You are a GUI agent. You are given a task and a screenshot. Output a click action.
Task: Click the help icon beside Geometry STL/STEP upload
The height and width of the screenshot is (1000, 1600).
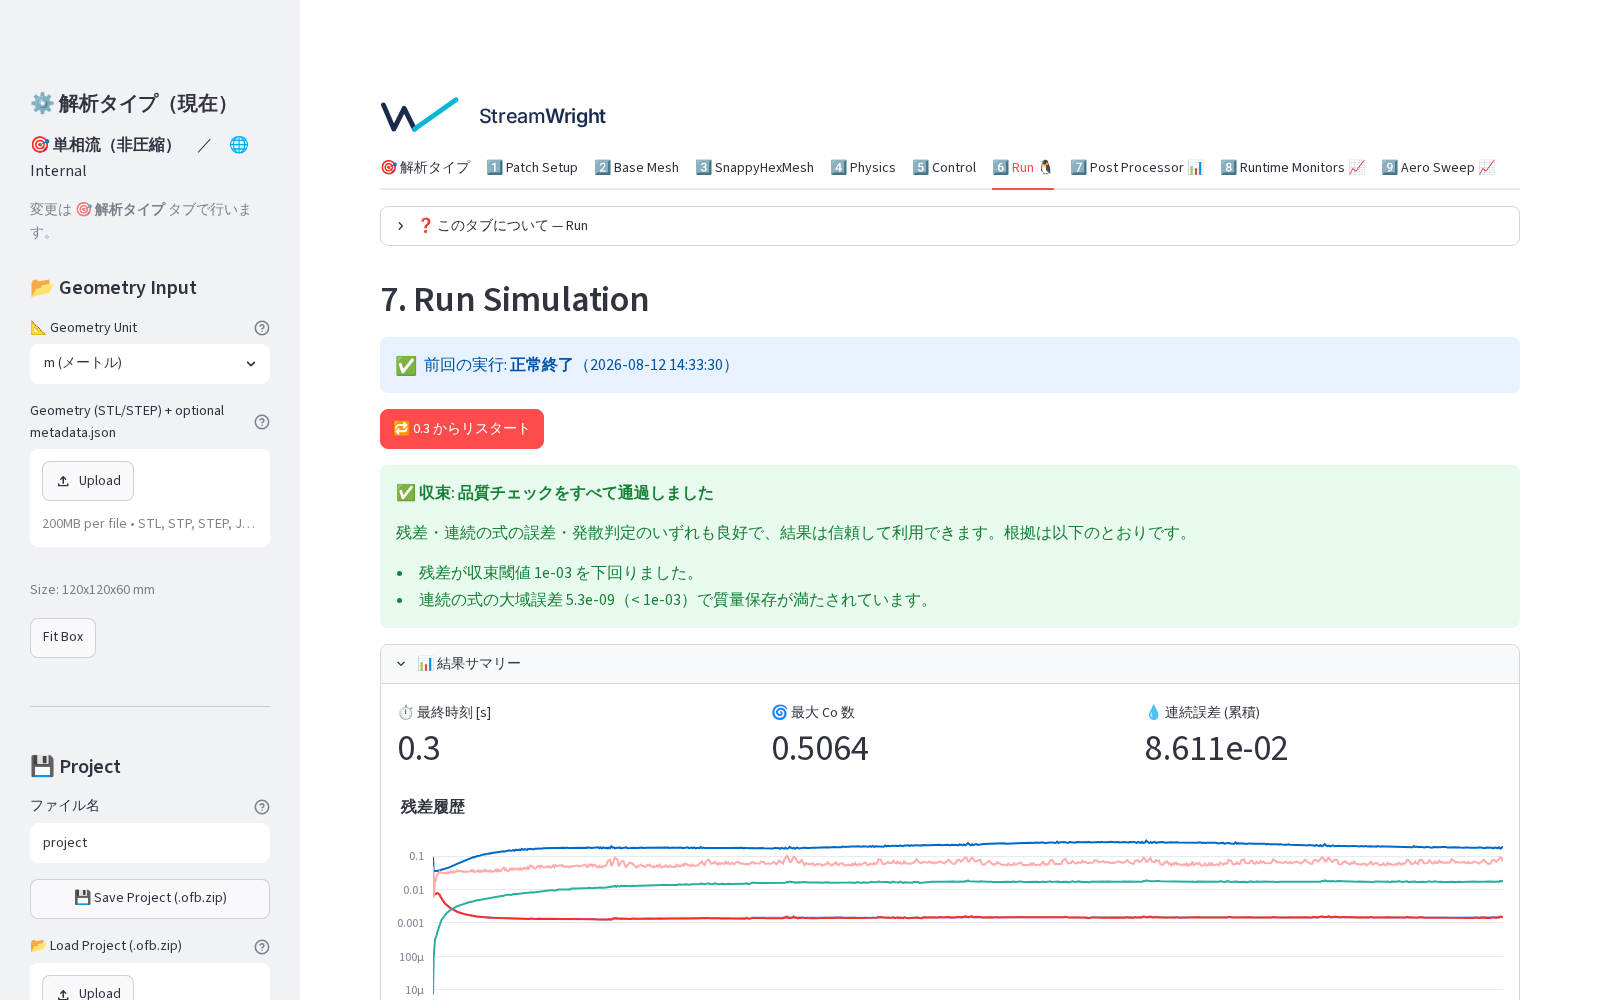coord(262,422)
